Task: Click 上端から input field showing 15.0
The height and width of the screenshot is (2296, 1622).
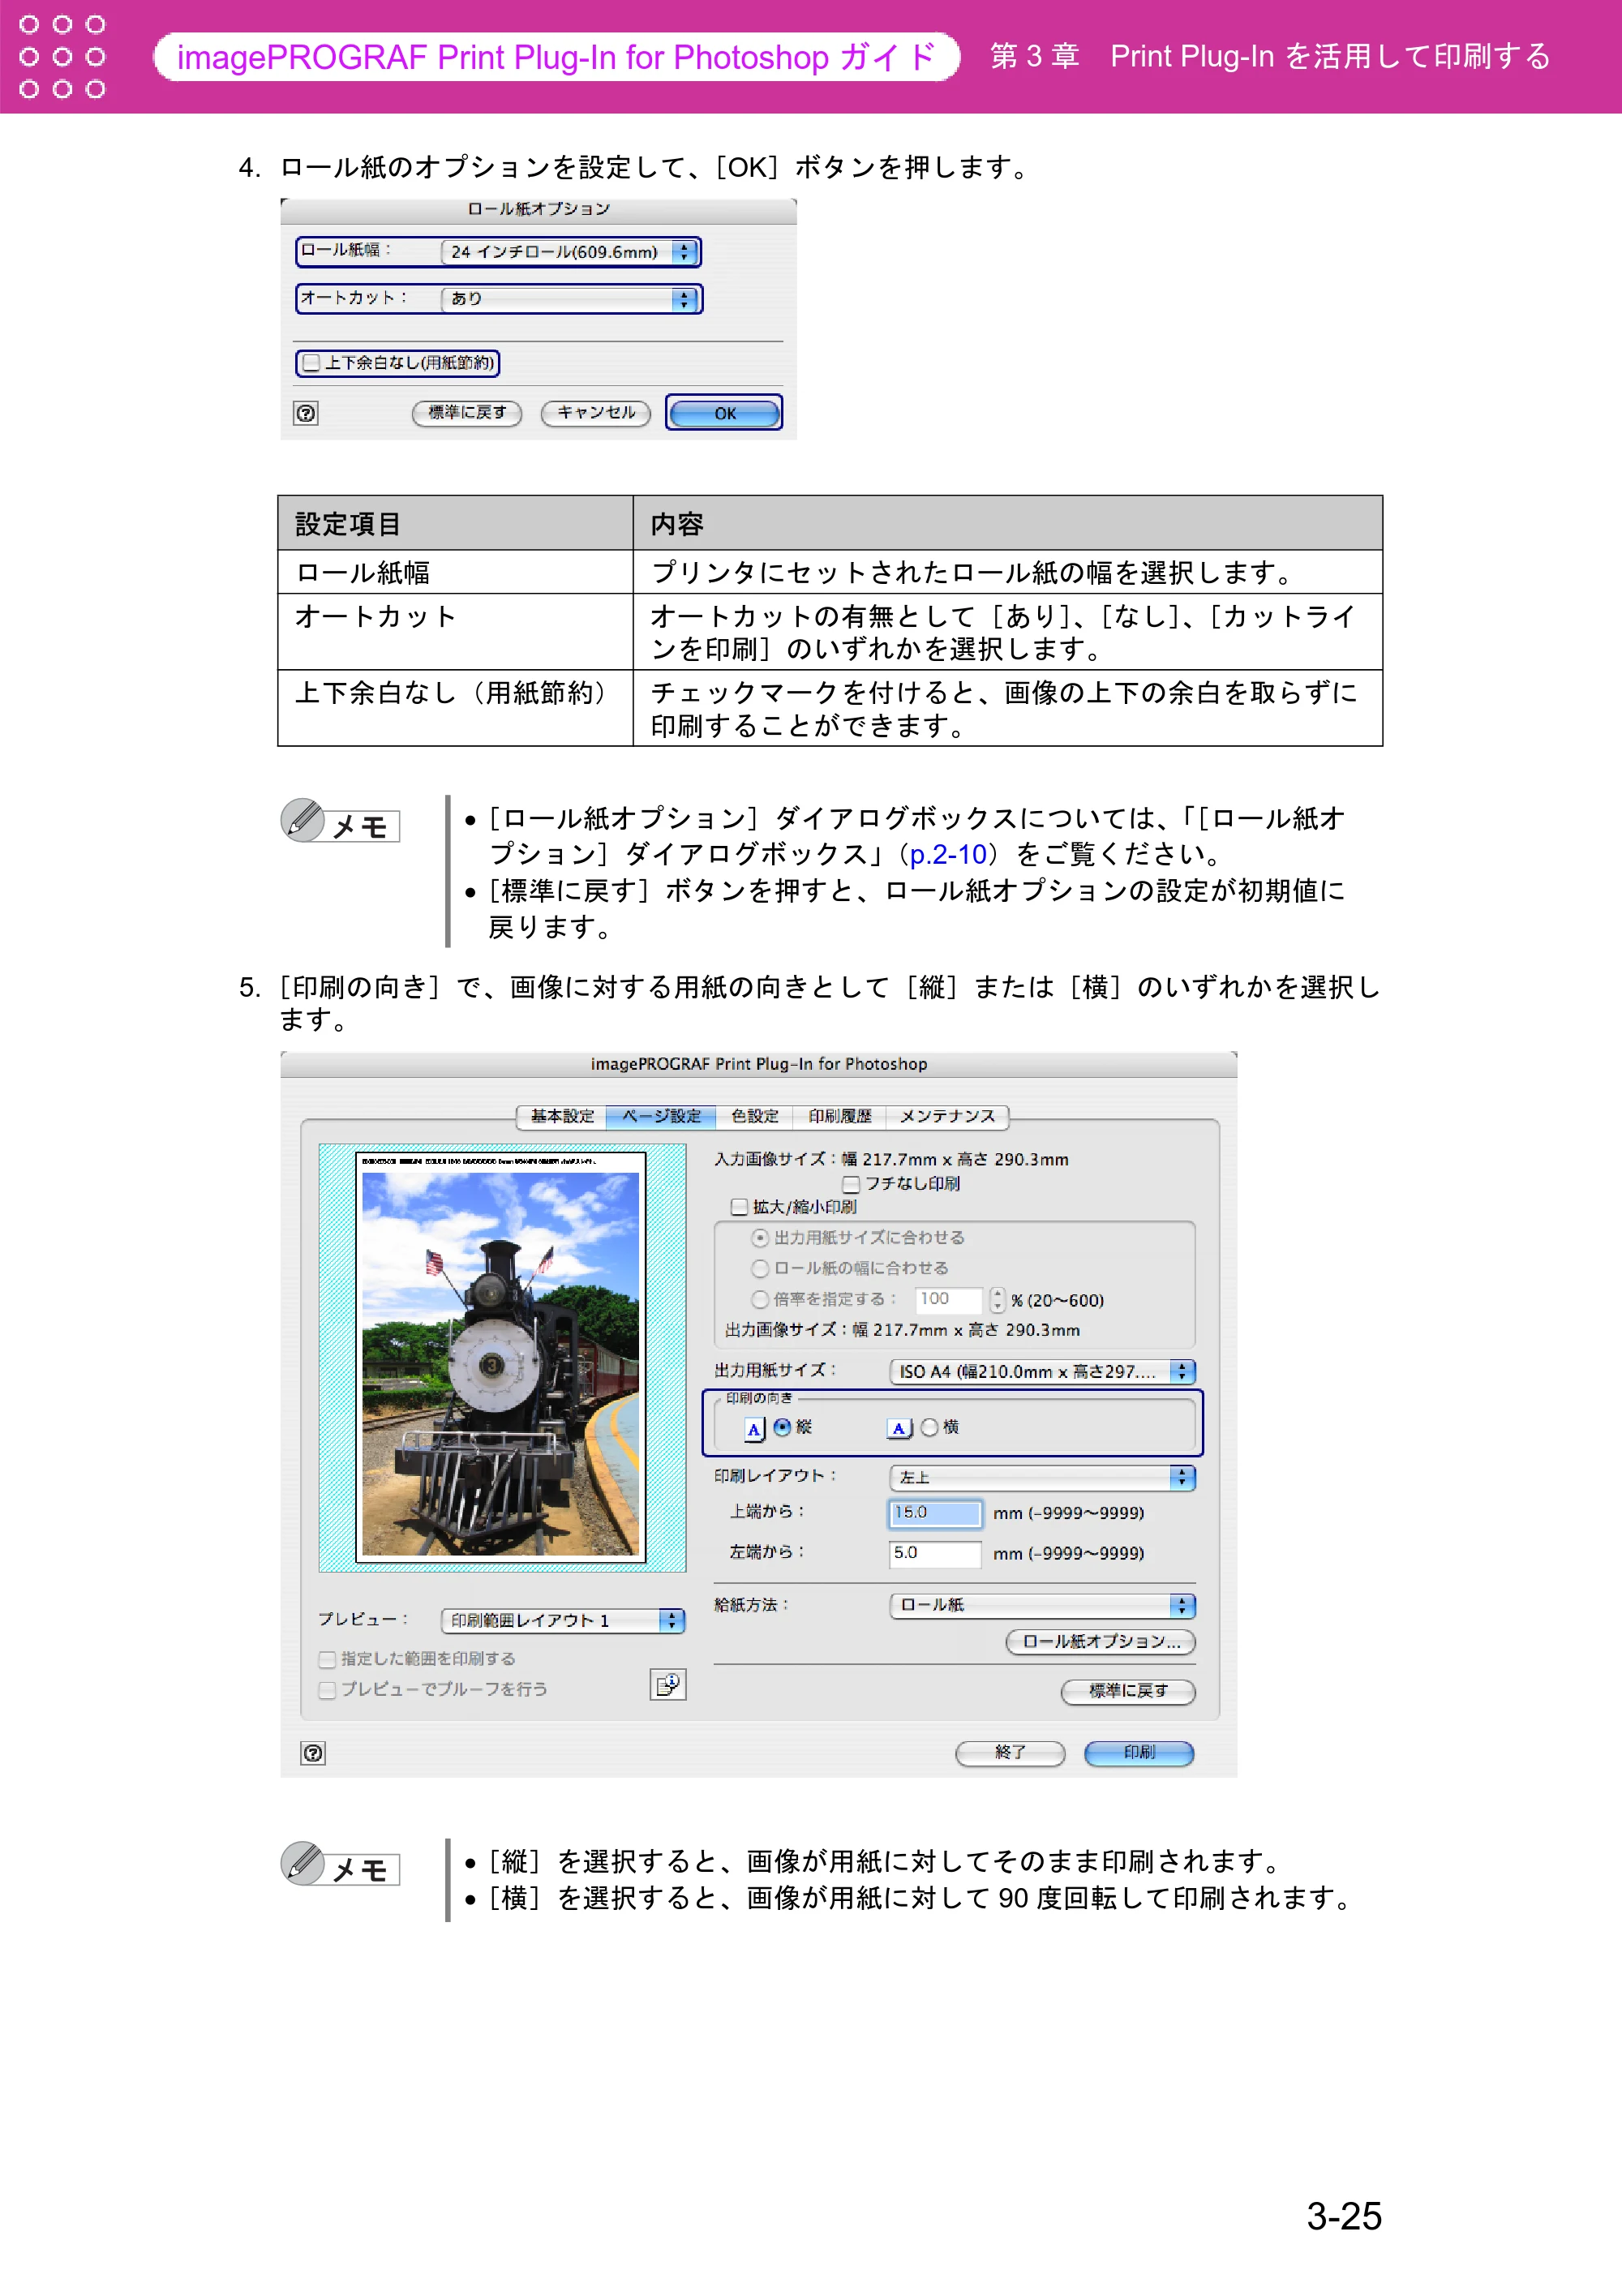Action: coord(935,1513)
